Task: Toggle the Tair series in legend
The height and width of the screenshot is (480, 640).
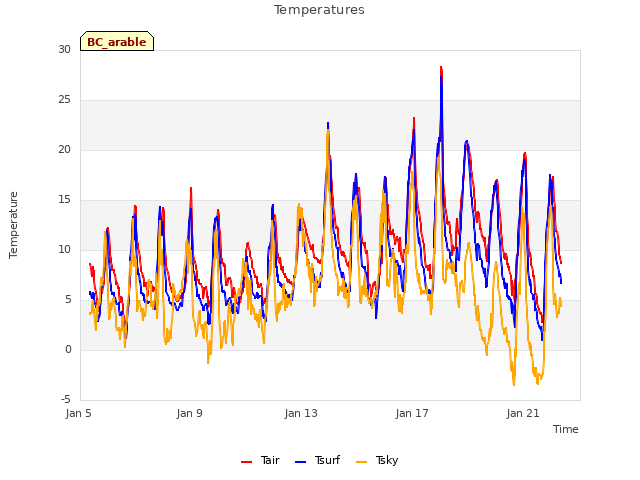Action: click(260, 460)
